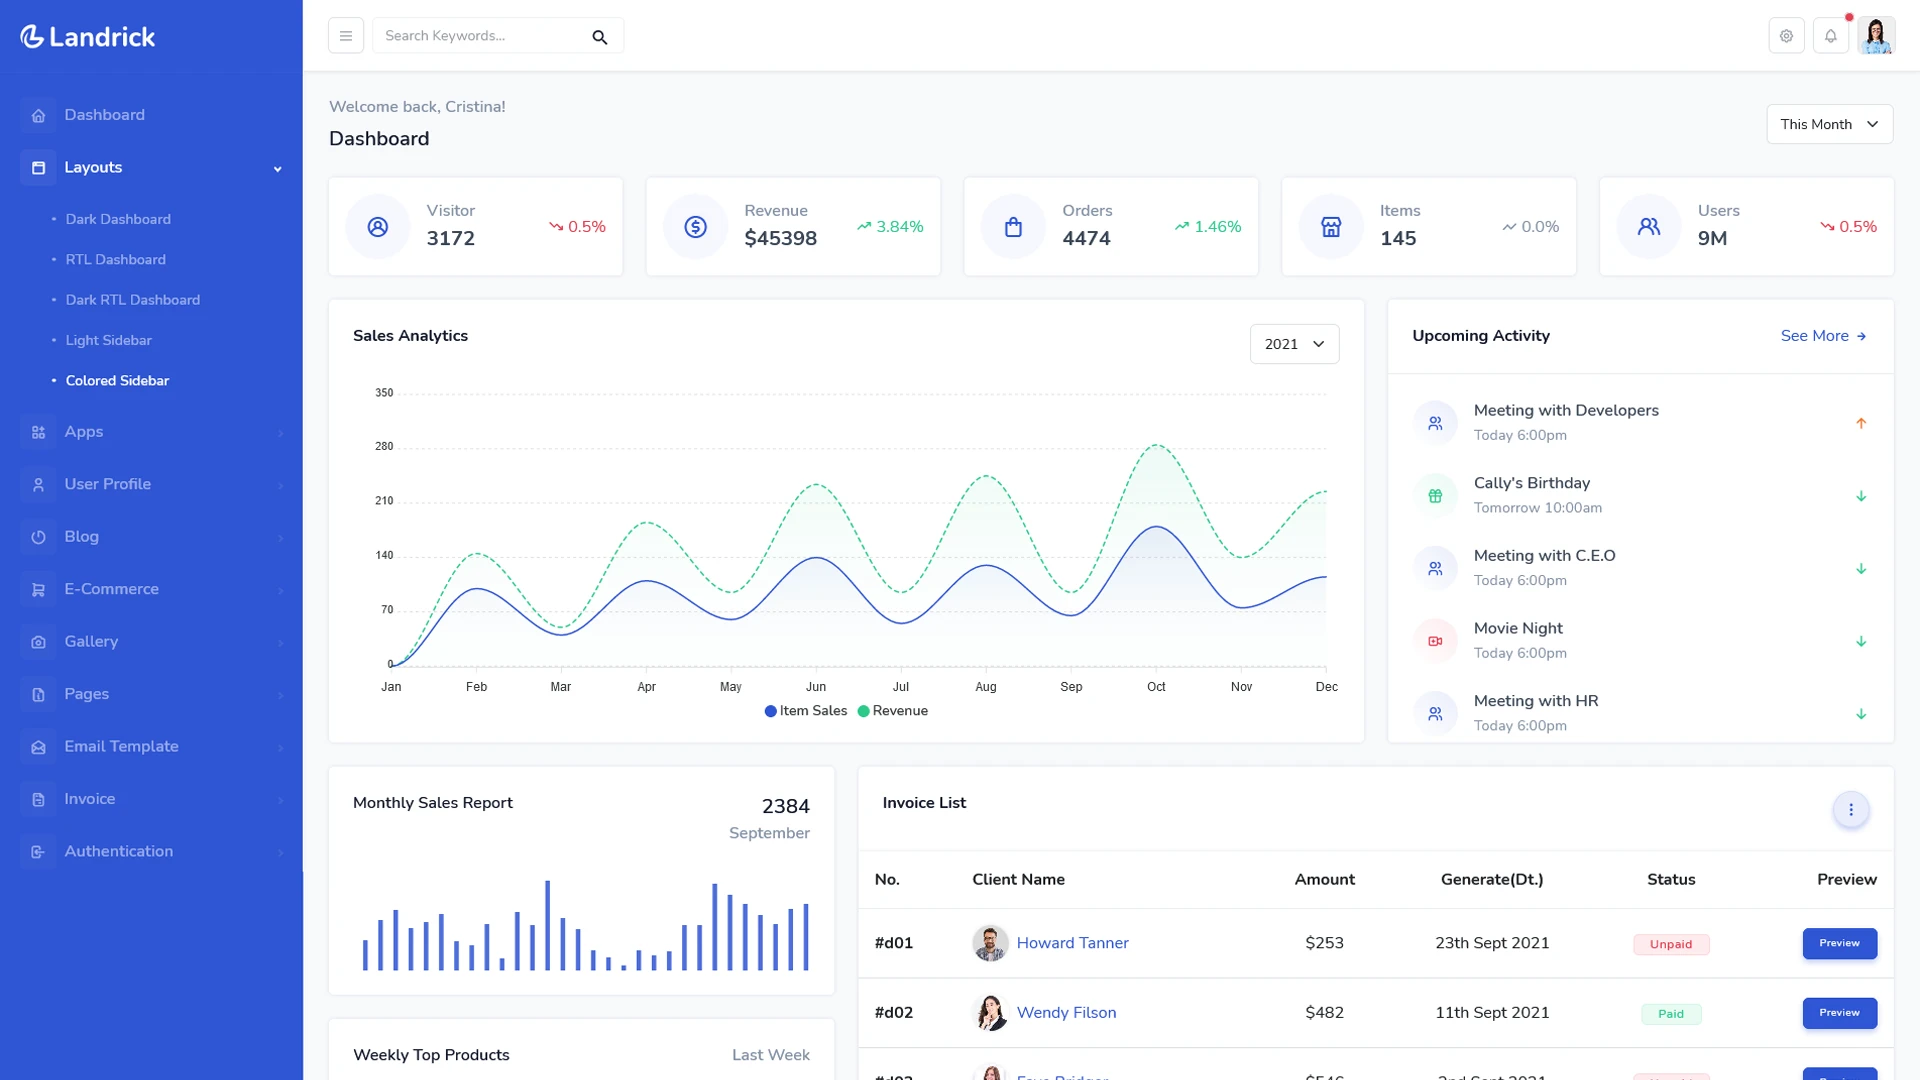
Task: Expand the Gallery menu
Action: 280,643
